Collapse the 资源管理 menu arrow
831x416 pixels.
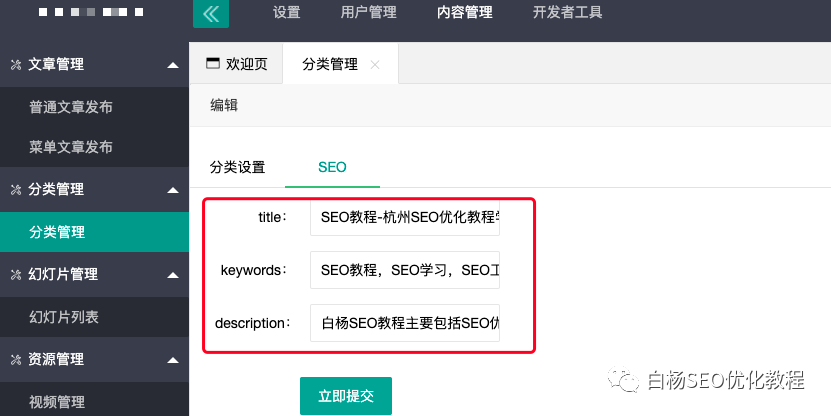[172, 359]
